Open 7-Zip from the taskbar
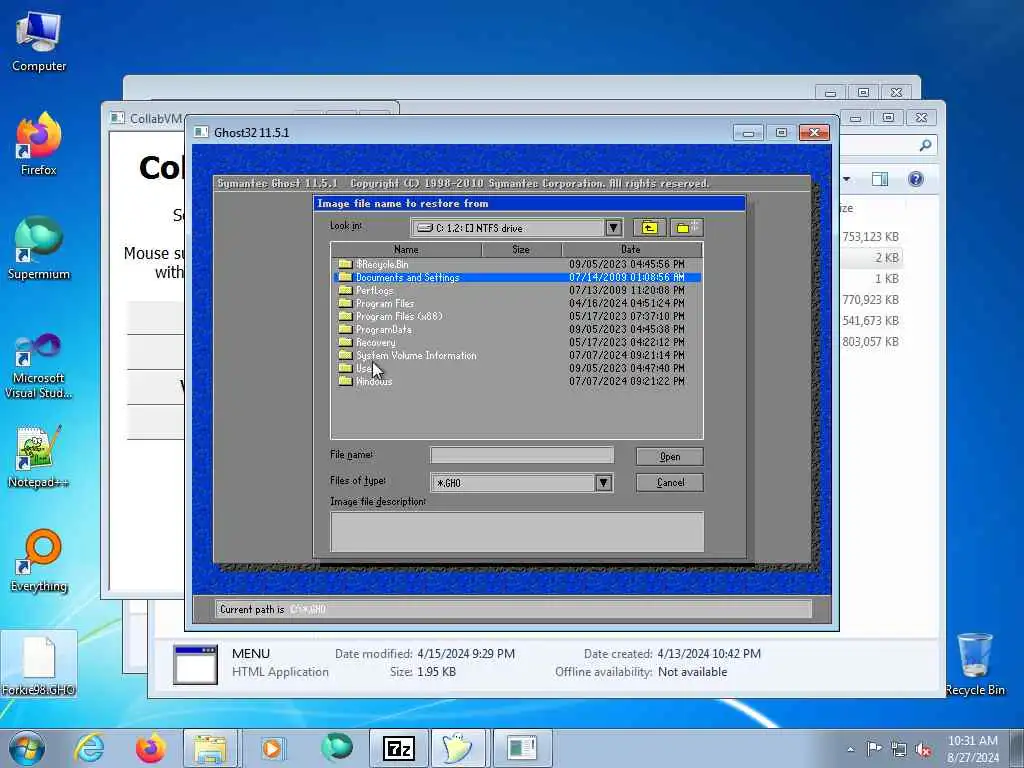This screenshot has width=1024, height=768. [x=399, y=748]
